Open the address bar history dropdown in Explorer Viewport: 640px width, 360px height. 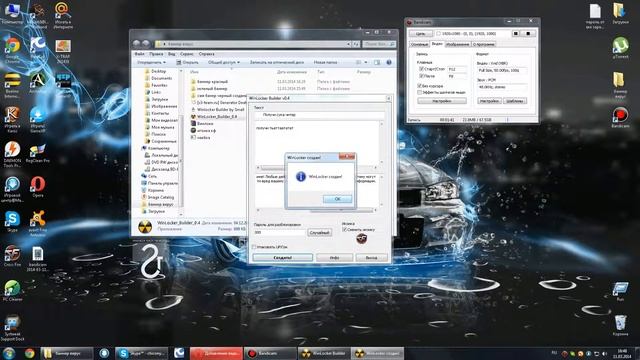click(x=349, y=44)
